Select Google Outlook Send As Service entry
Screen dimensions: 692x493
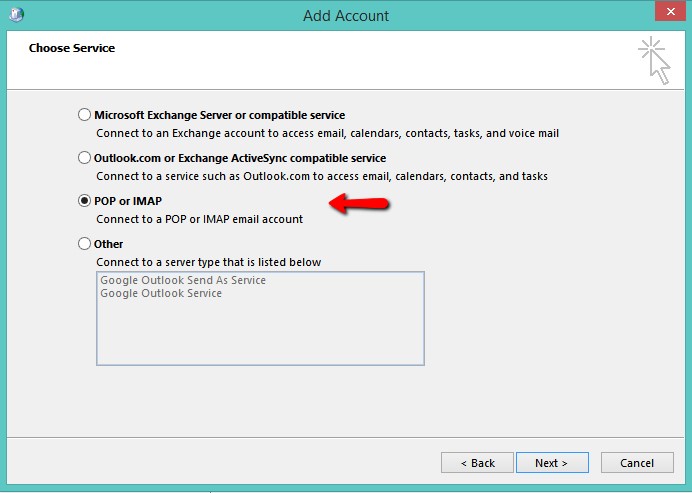point(183,280)
